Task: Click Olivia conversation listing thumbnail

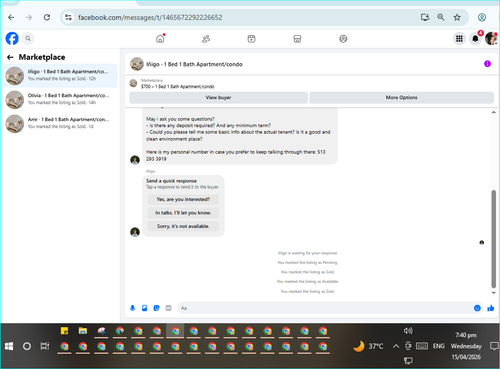Action: pos(15,100)
